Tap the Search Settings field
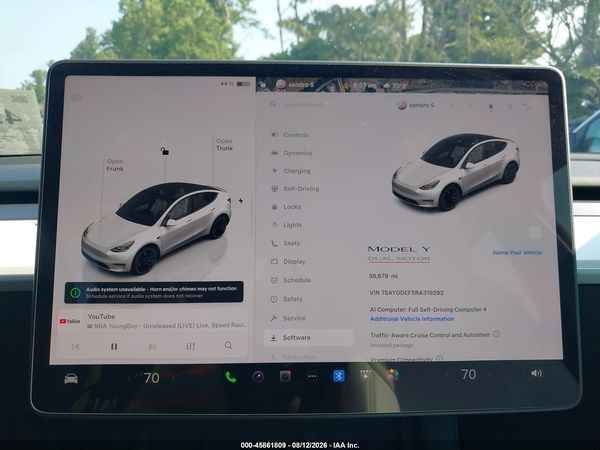The height and width of the screenshot is (450, 600). [304, 104]
